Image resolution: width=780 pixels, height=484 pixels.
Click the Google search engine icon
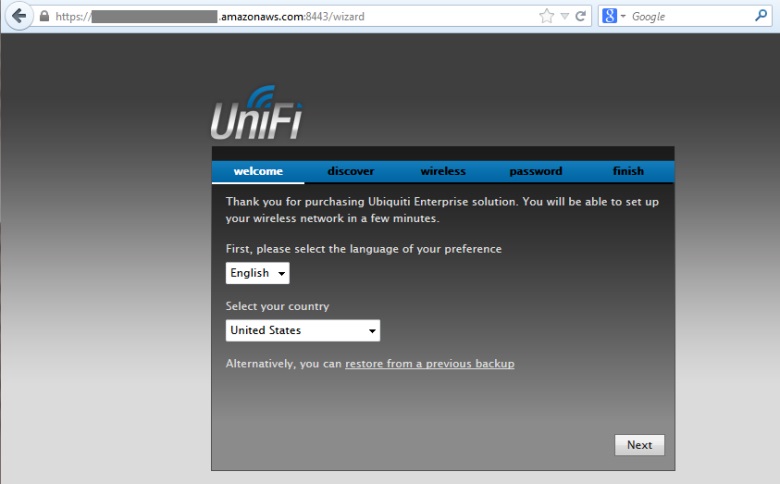tap(609, 16)
